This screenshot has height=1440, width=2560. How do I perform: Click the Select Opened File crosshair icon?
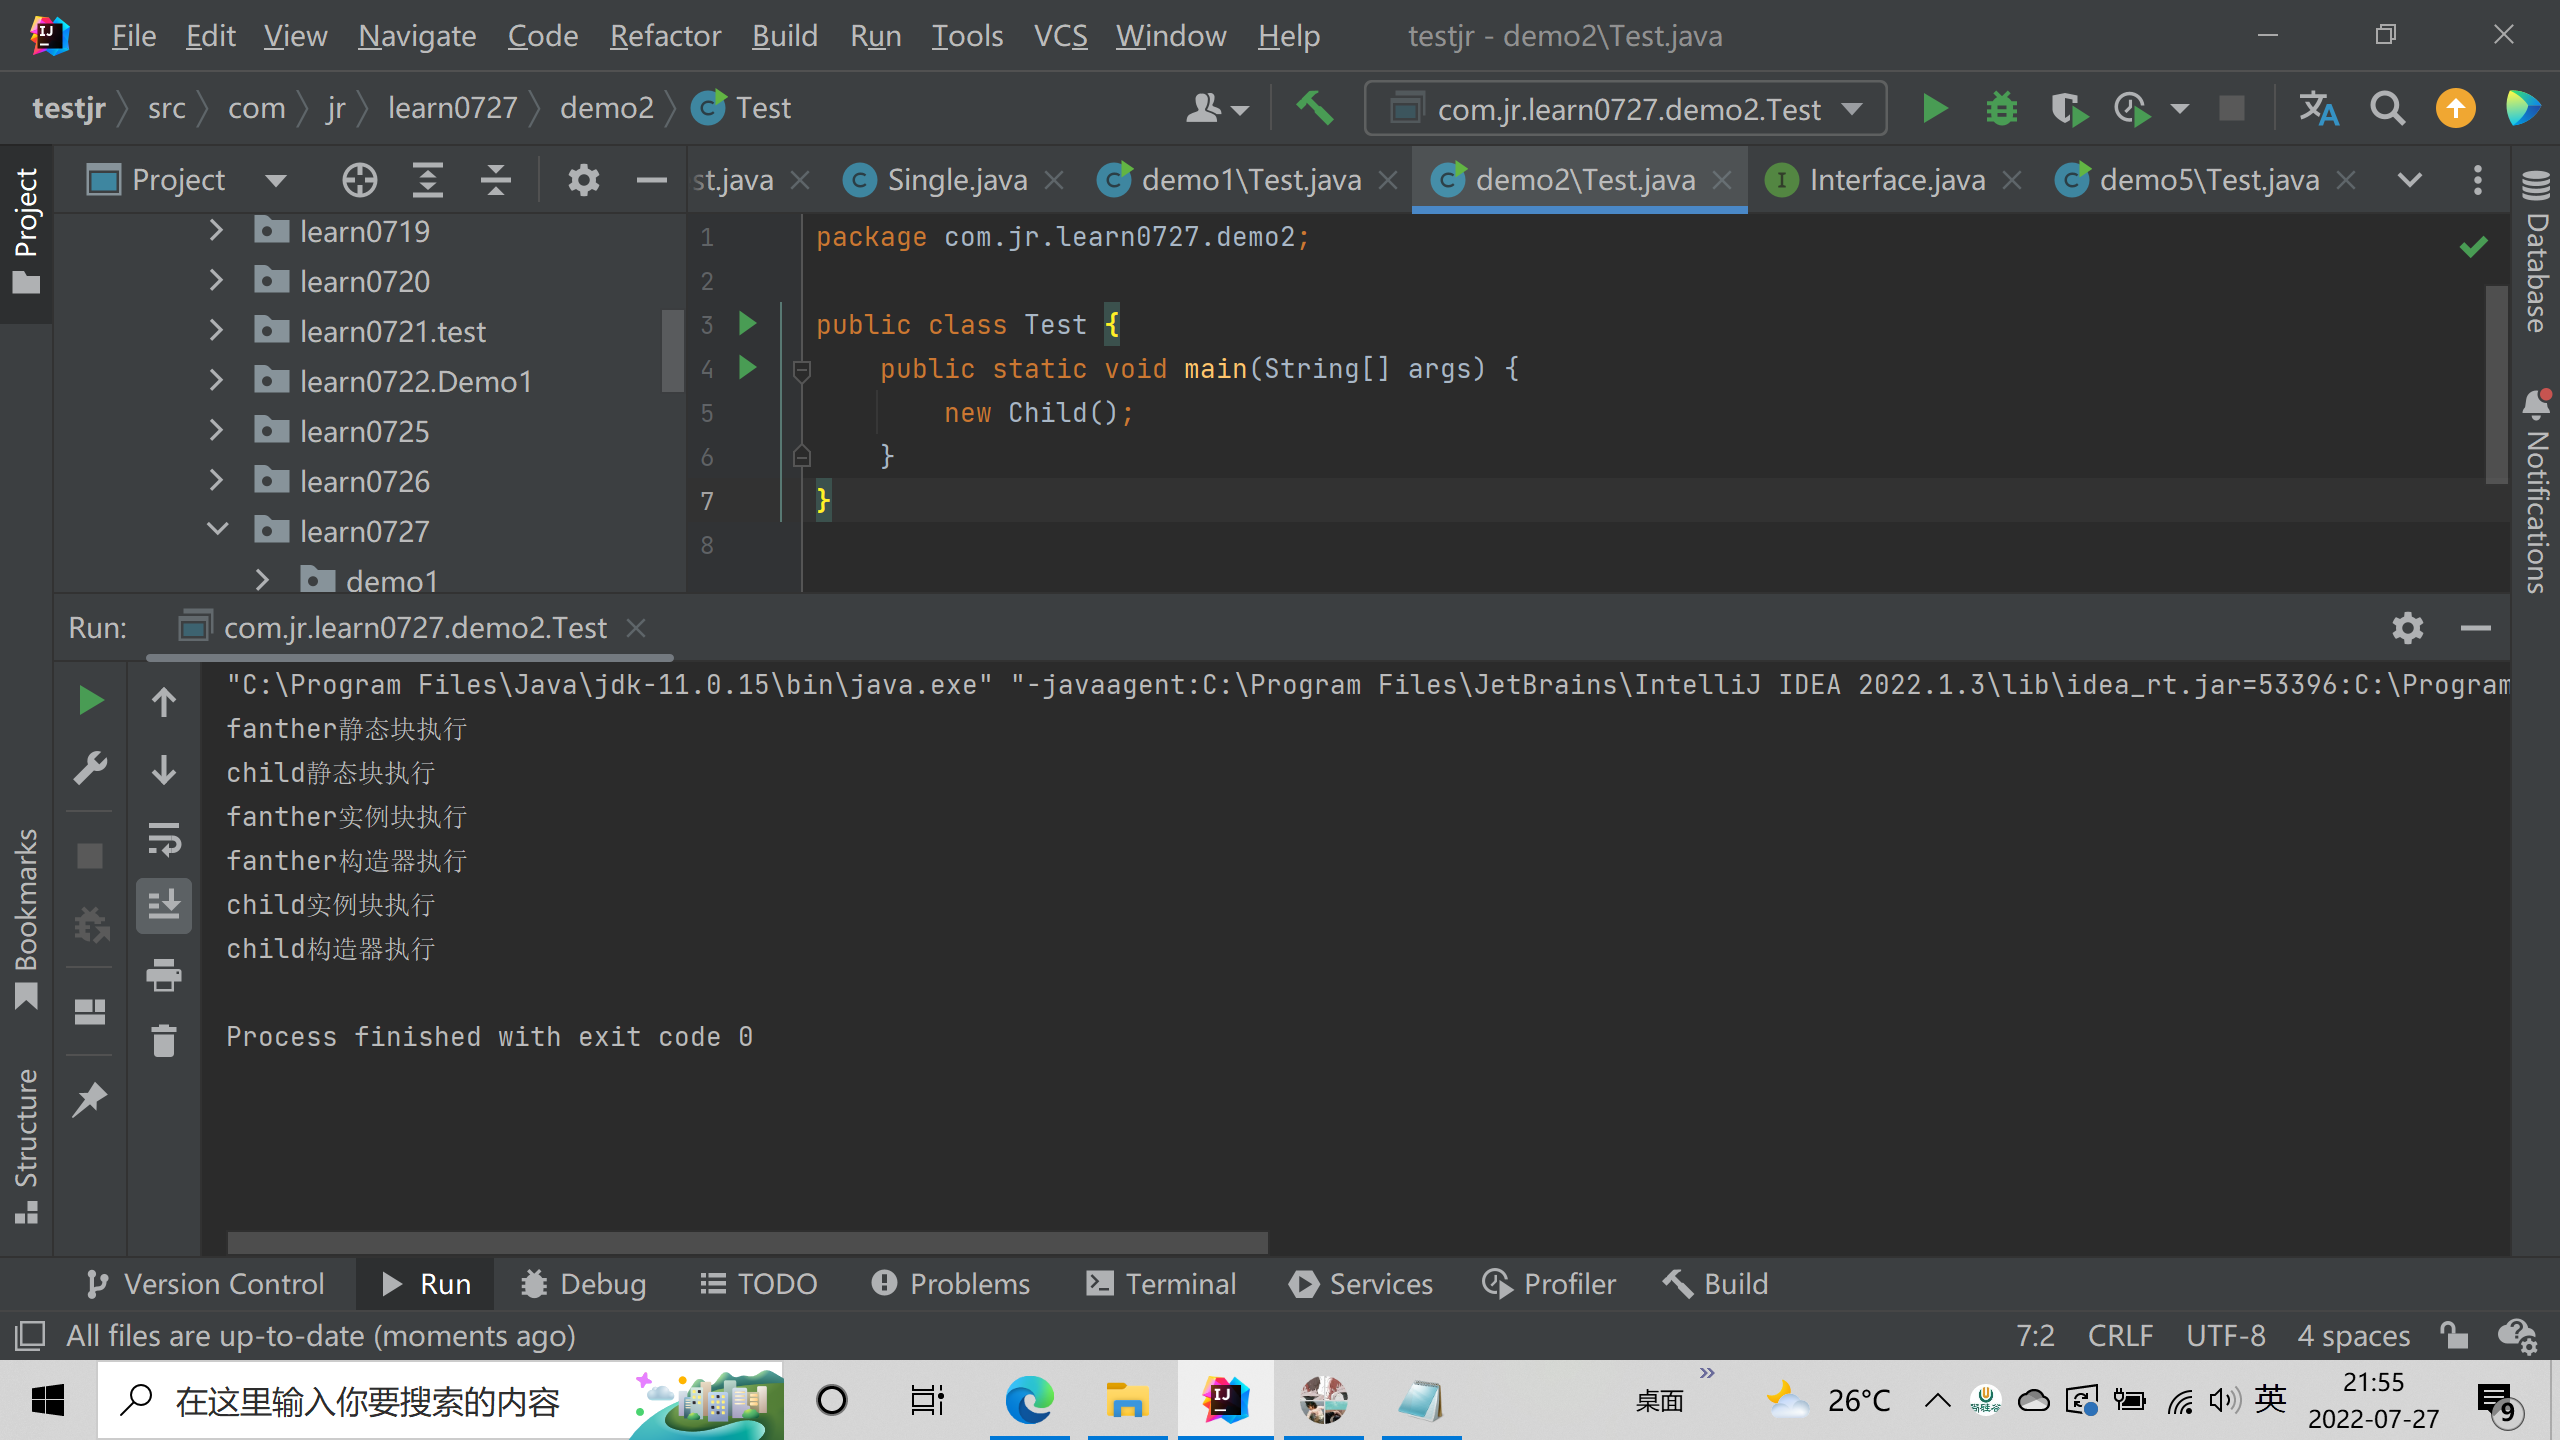pos(359,180)
